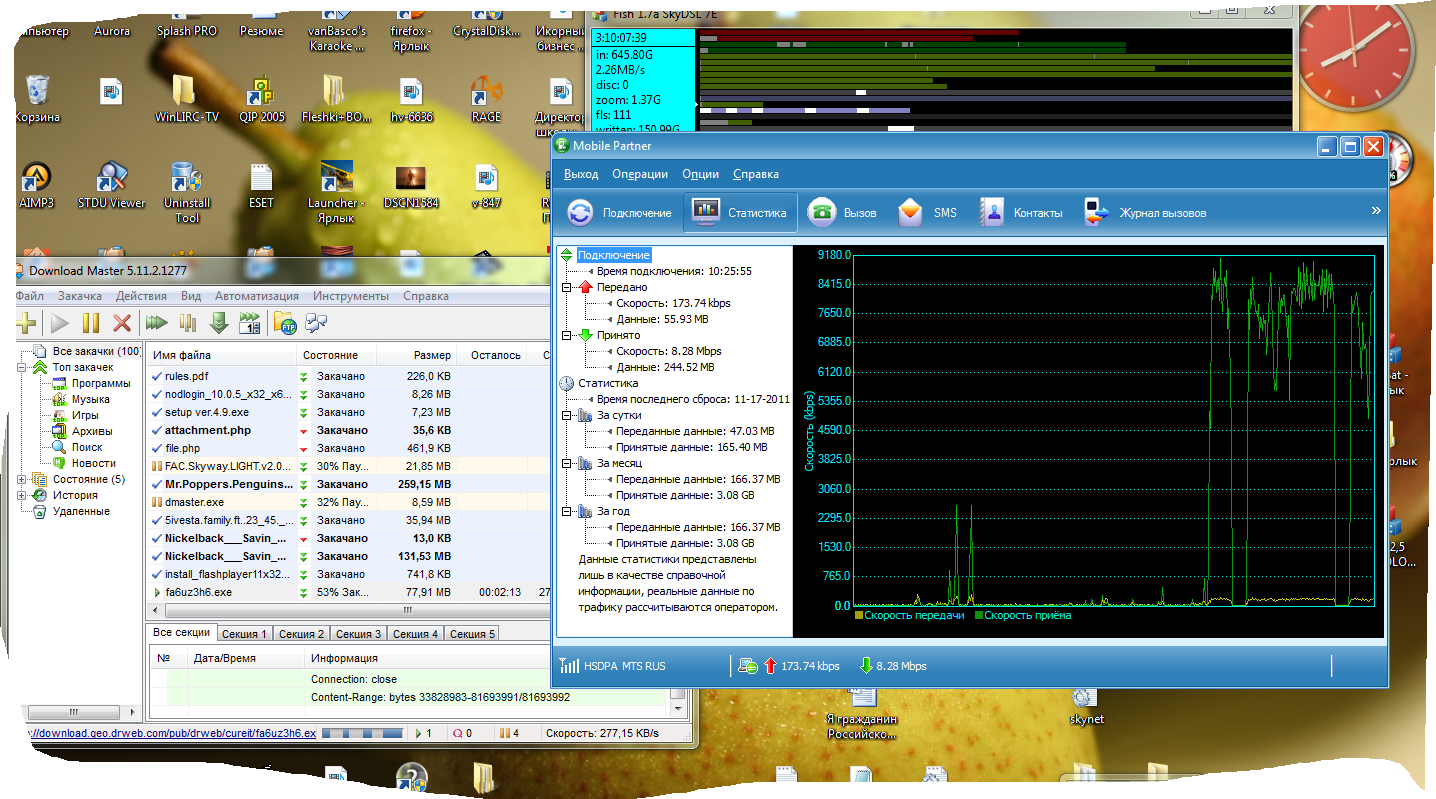The height and width of the screenshot is (799, 1436).
Task: Click the QIP 2005 desktop icon
Action: 261,100
